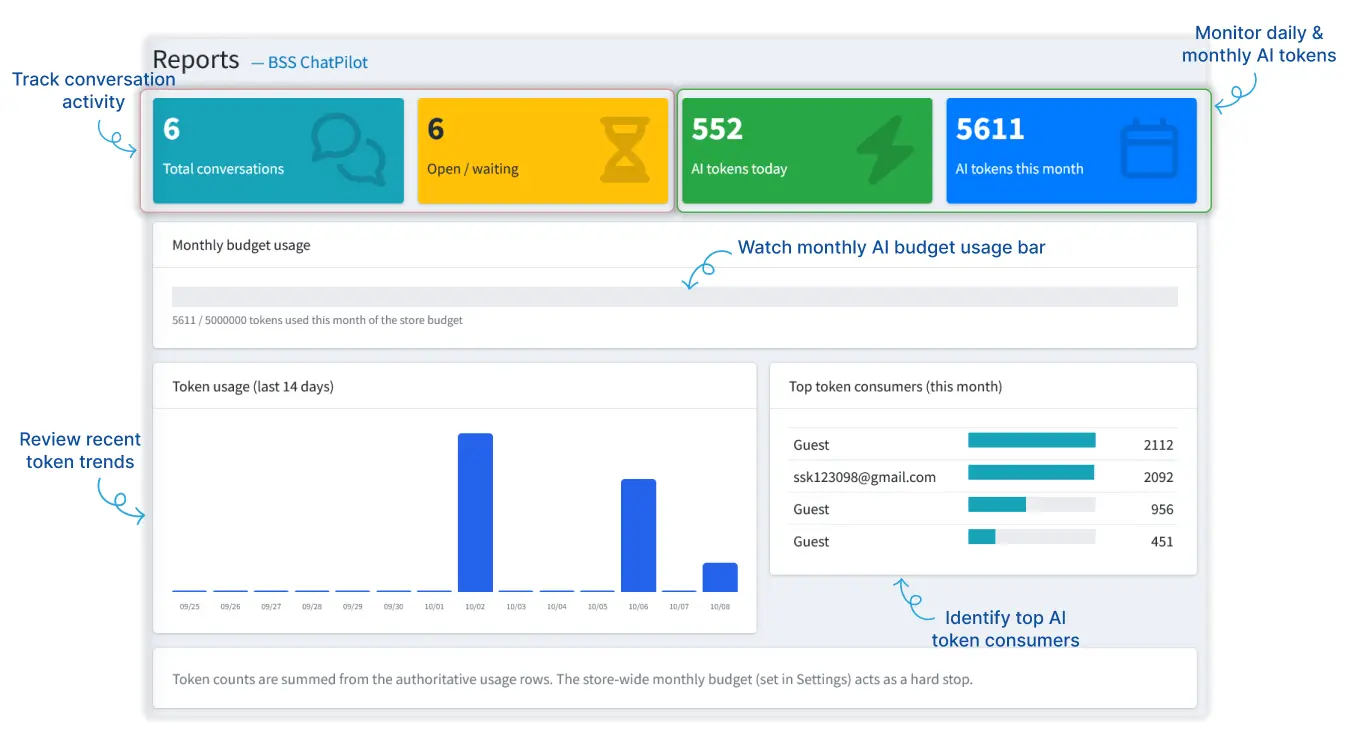Click the calendar icon in AI tokens this month card
The image size is (1350, 750).
[1149, 149]
